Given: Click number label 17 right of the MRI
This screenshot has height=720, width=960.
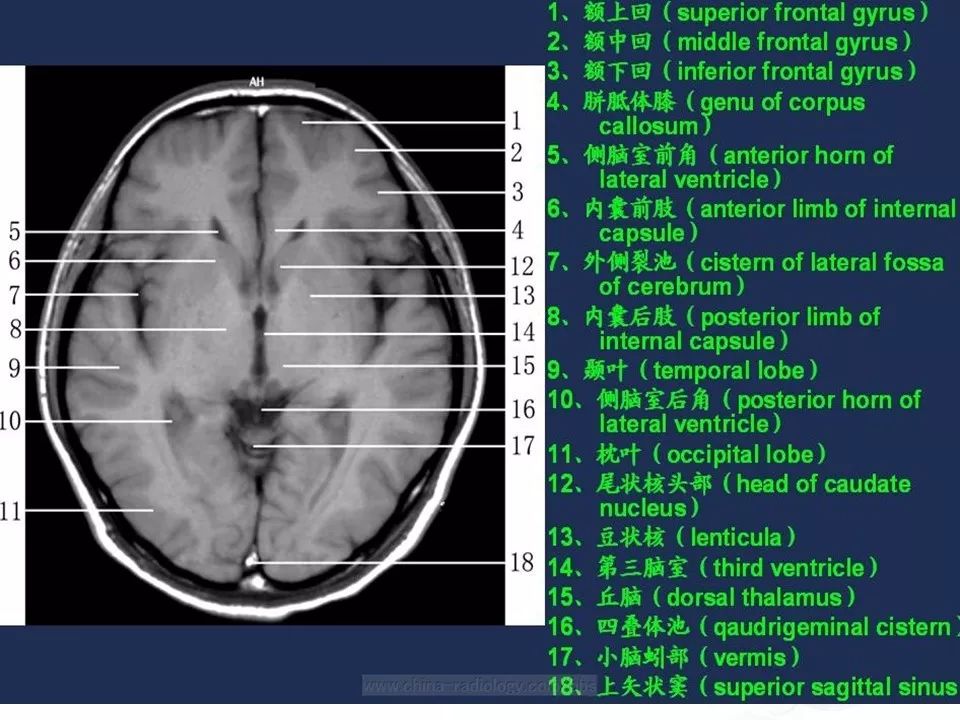Looking at the screenshot, I should tap(523, 446).
